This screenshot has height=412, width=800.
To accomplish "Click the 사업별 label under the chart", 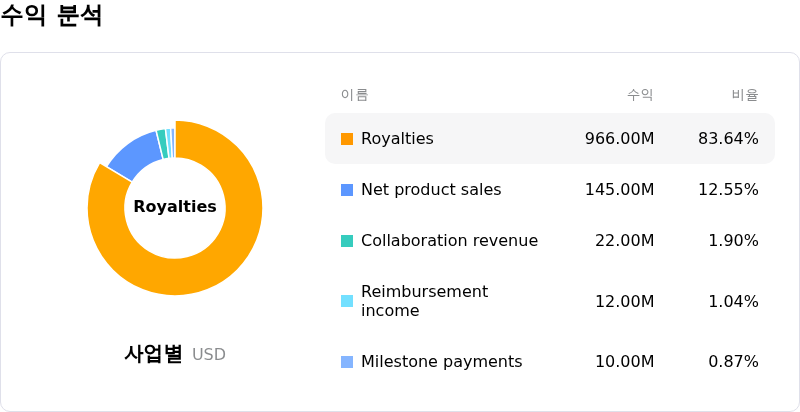I will [153, 354].
